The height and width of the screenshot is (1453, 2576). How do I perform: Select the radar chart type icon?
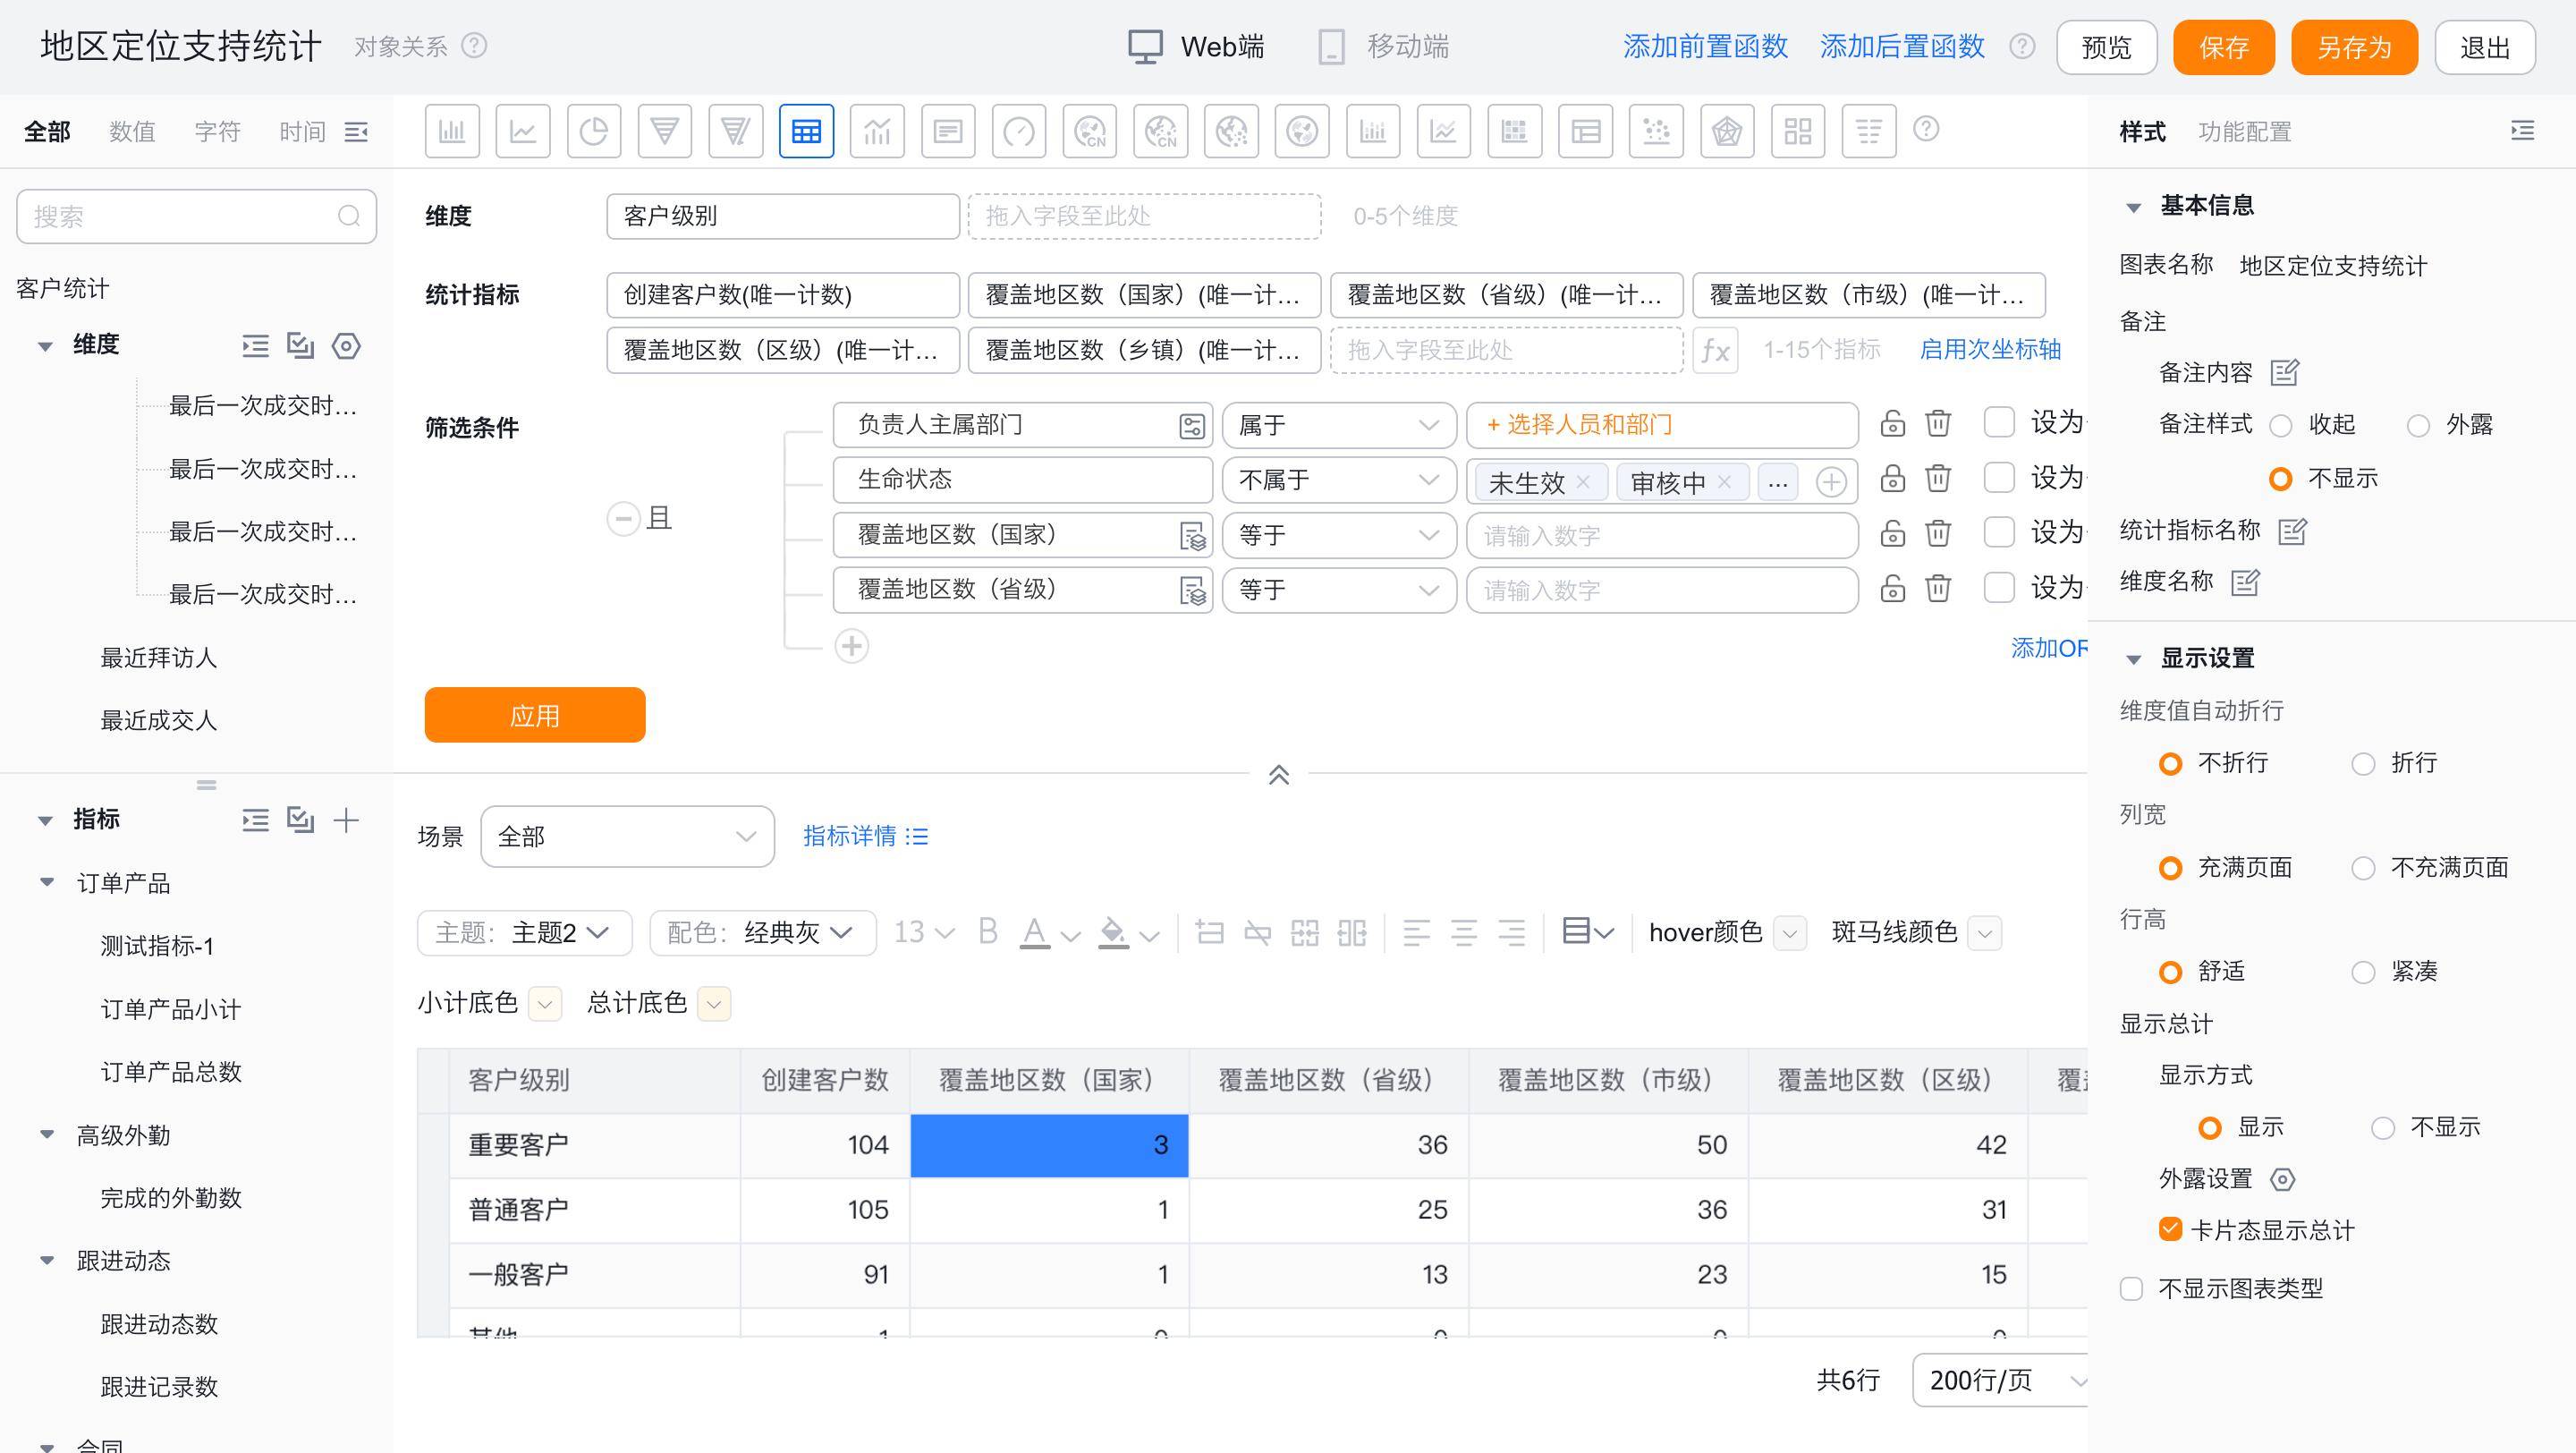[x=1727, y=131]
